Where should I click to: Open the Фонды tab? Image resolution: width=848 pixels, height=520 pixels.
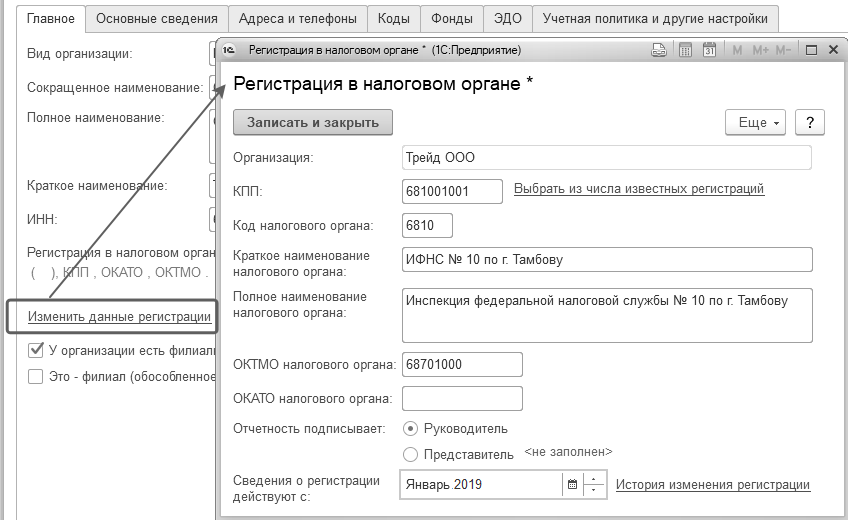(x=452, y=19)
